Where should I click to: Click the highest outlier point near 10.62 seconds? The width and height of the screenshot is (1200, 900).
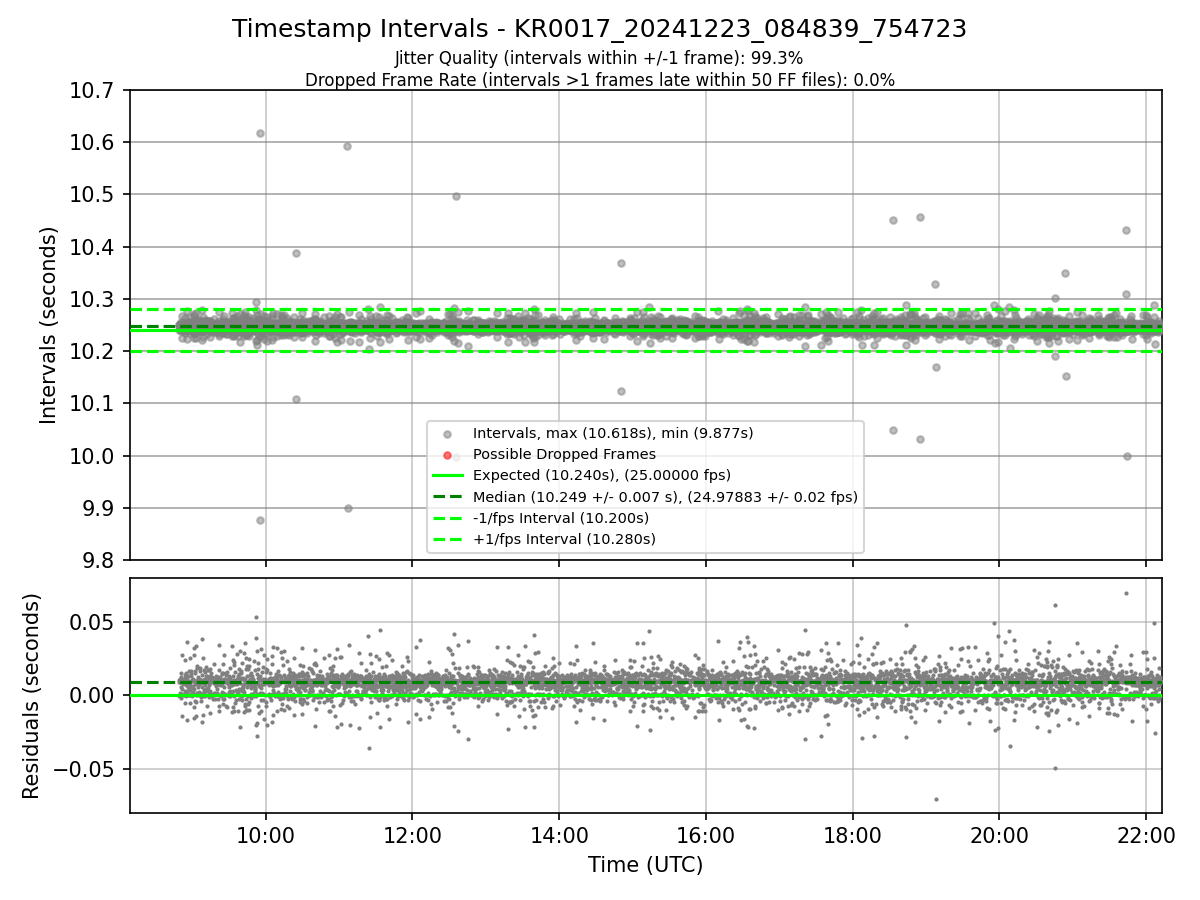click(260, 133)
